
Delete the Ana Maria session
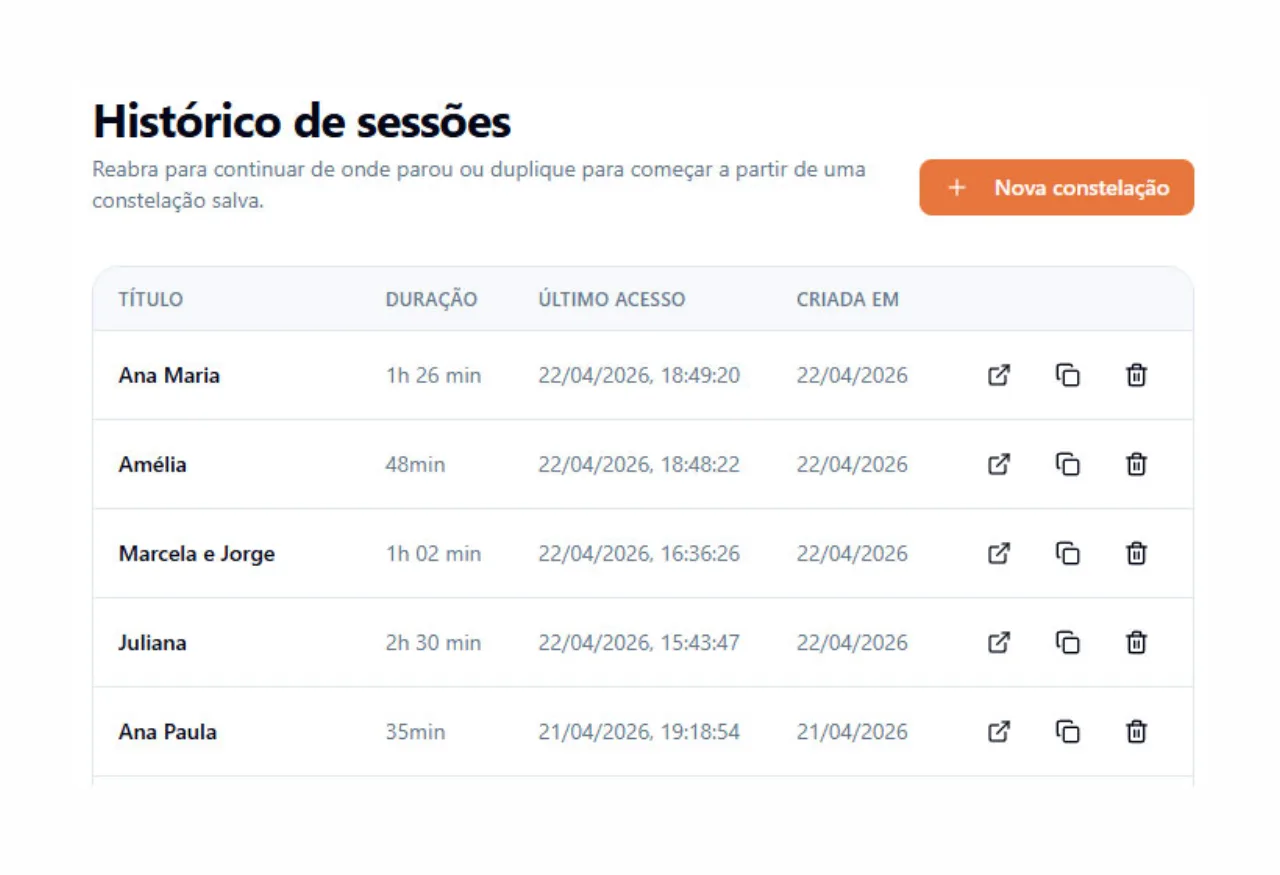(1136, 376)
